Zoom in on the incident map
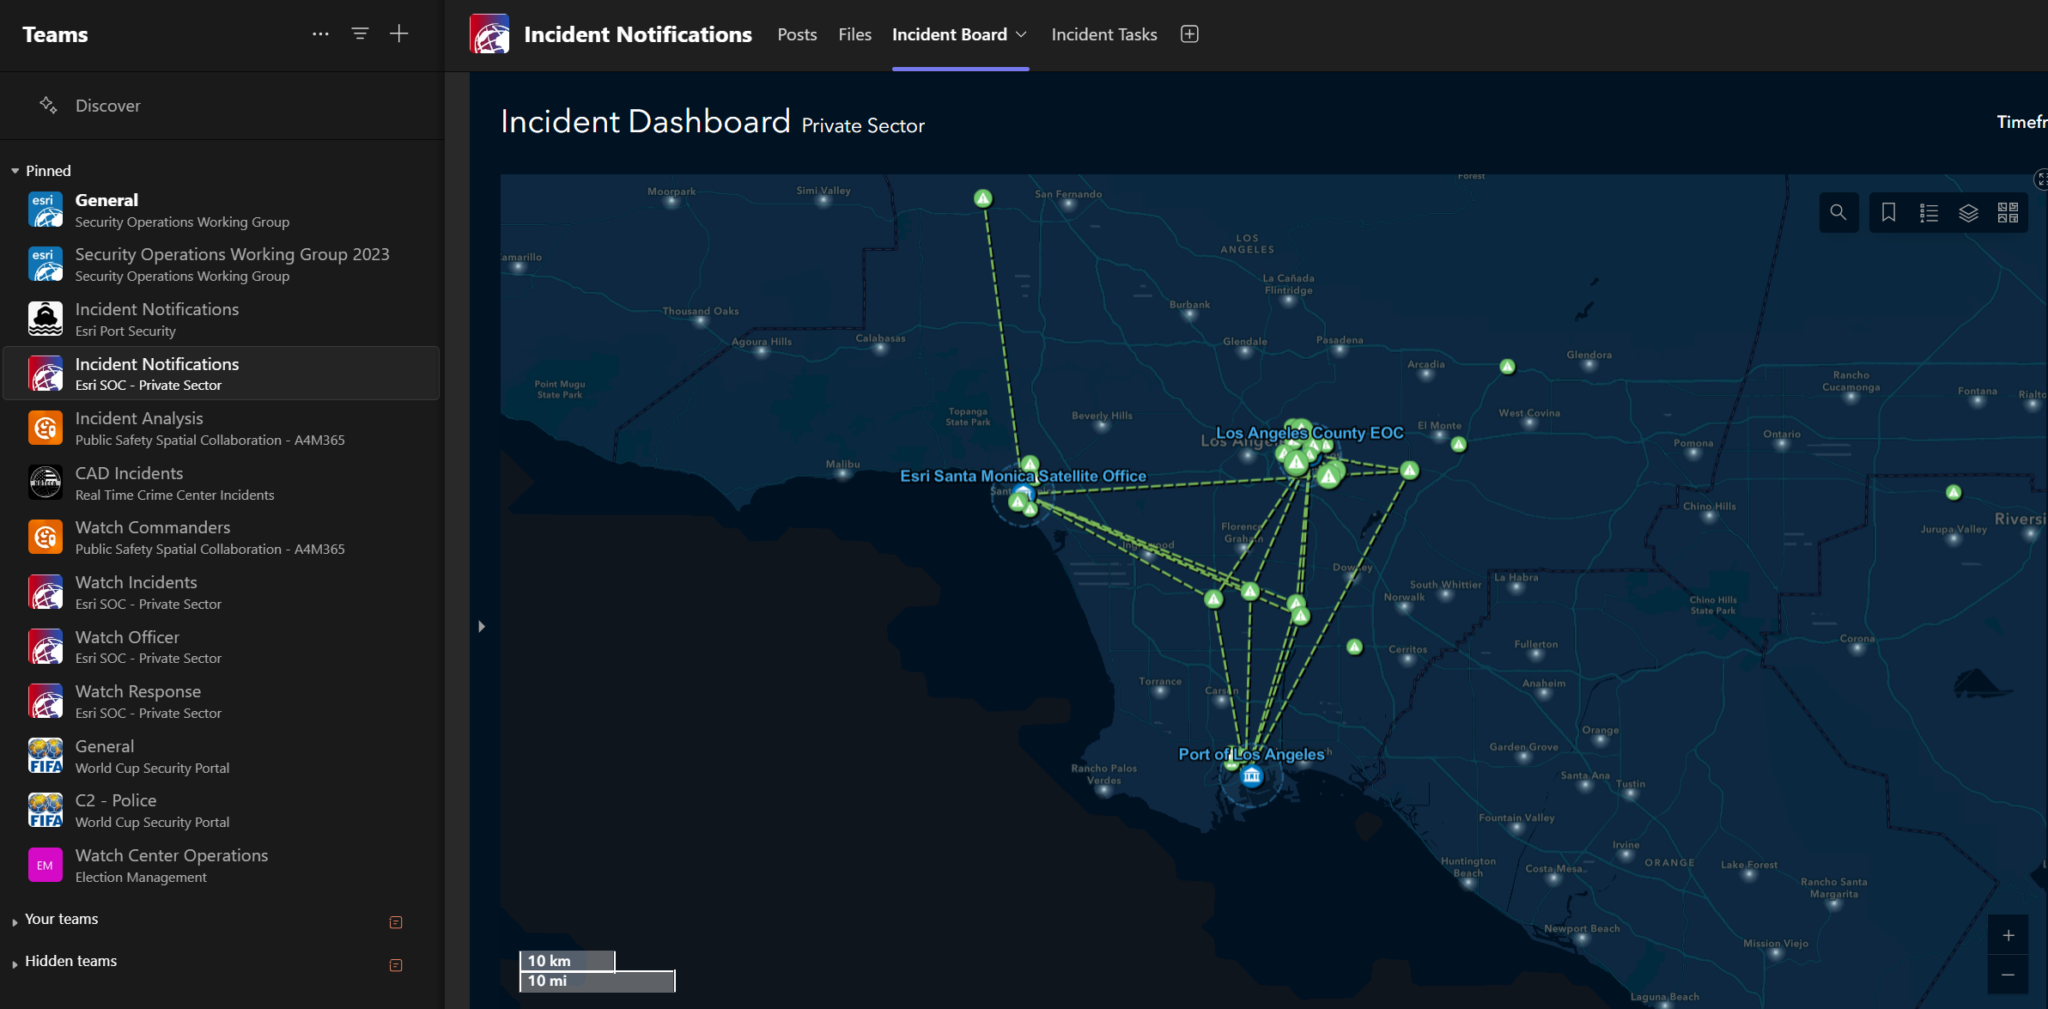The height and width of the screenshot is (1009, 2048). [2008, 935]
